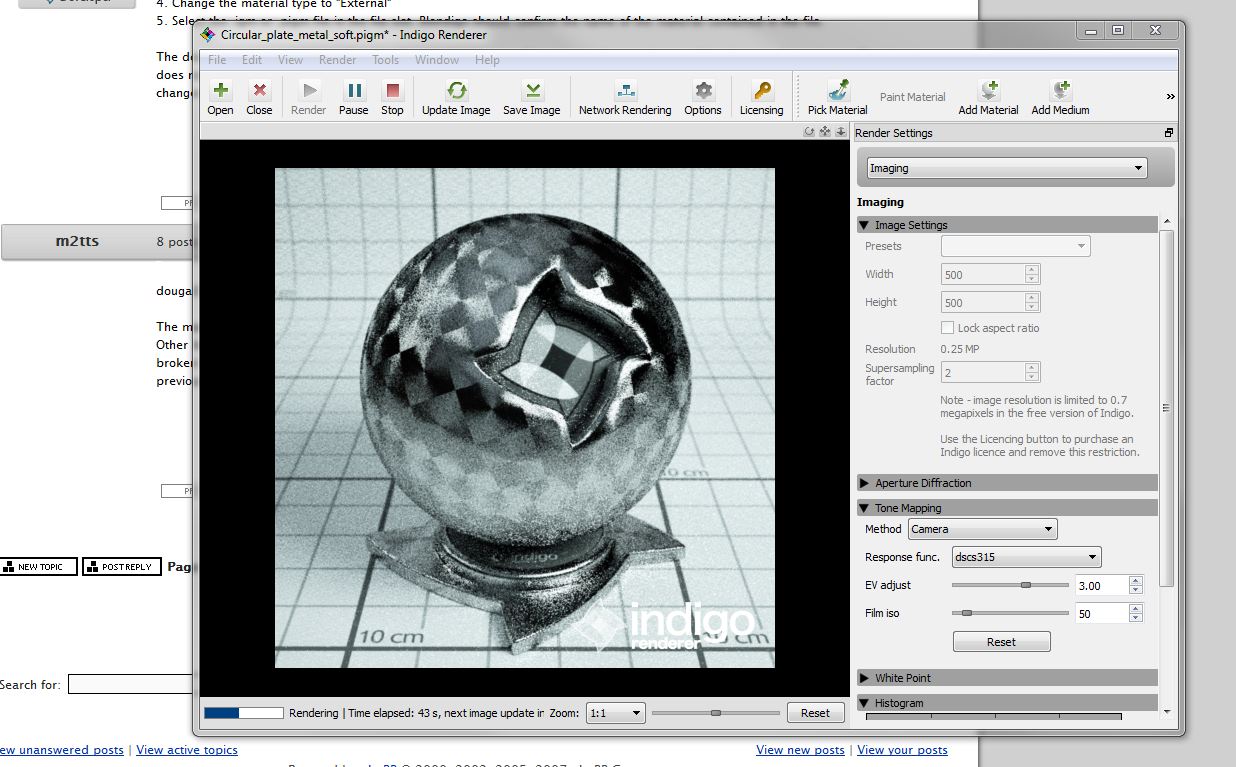Click the tone mapping Reset button
The width and height of the screenshot is (1236, 767).
pos(1001,642)
